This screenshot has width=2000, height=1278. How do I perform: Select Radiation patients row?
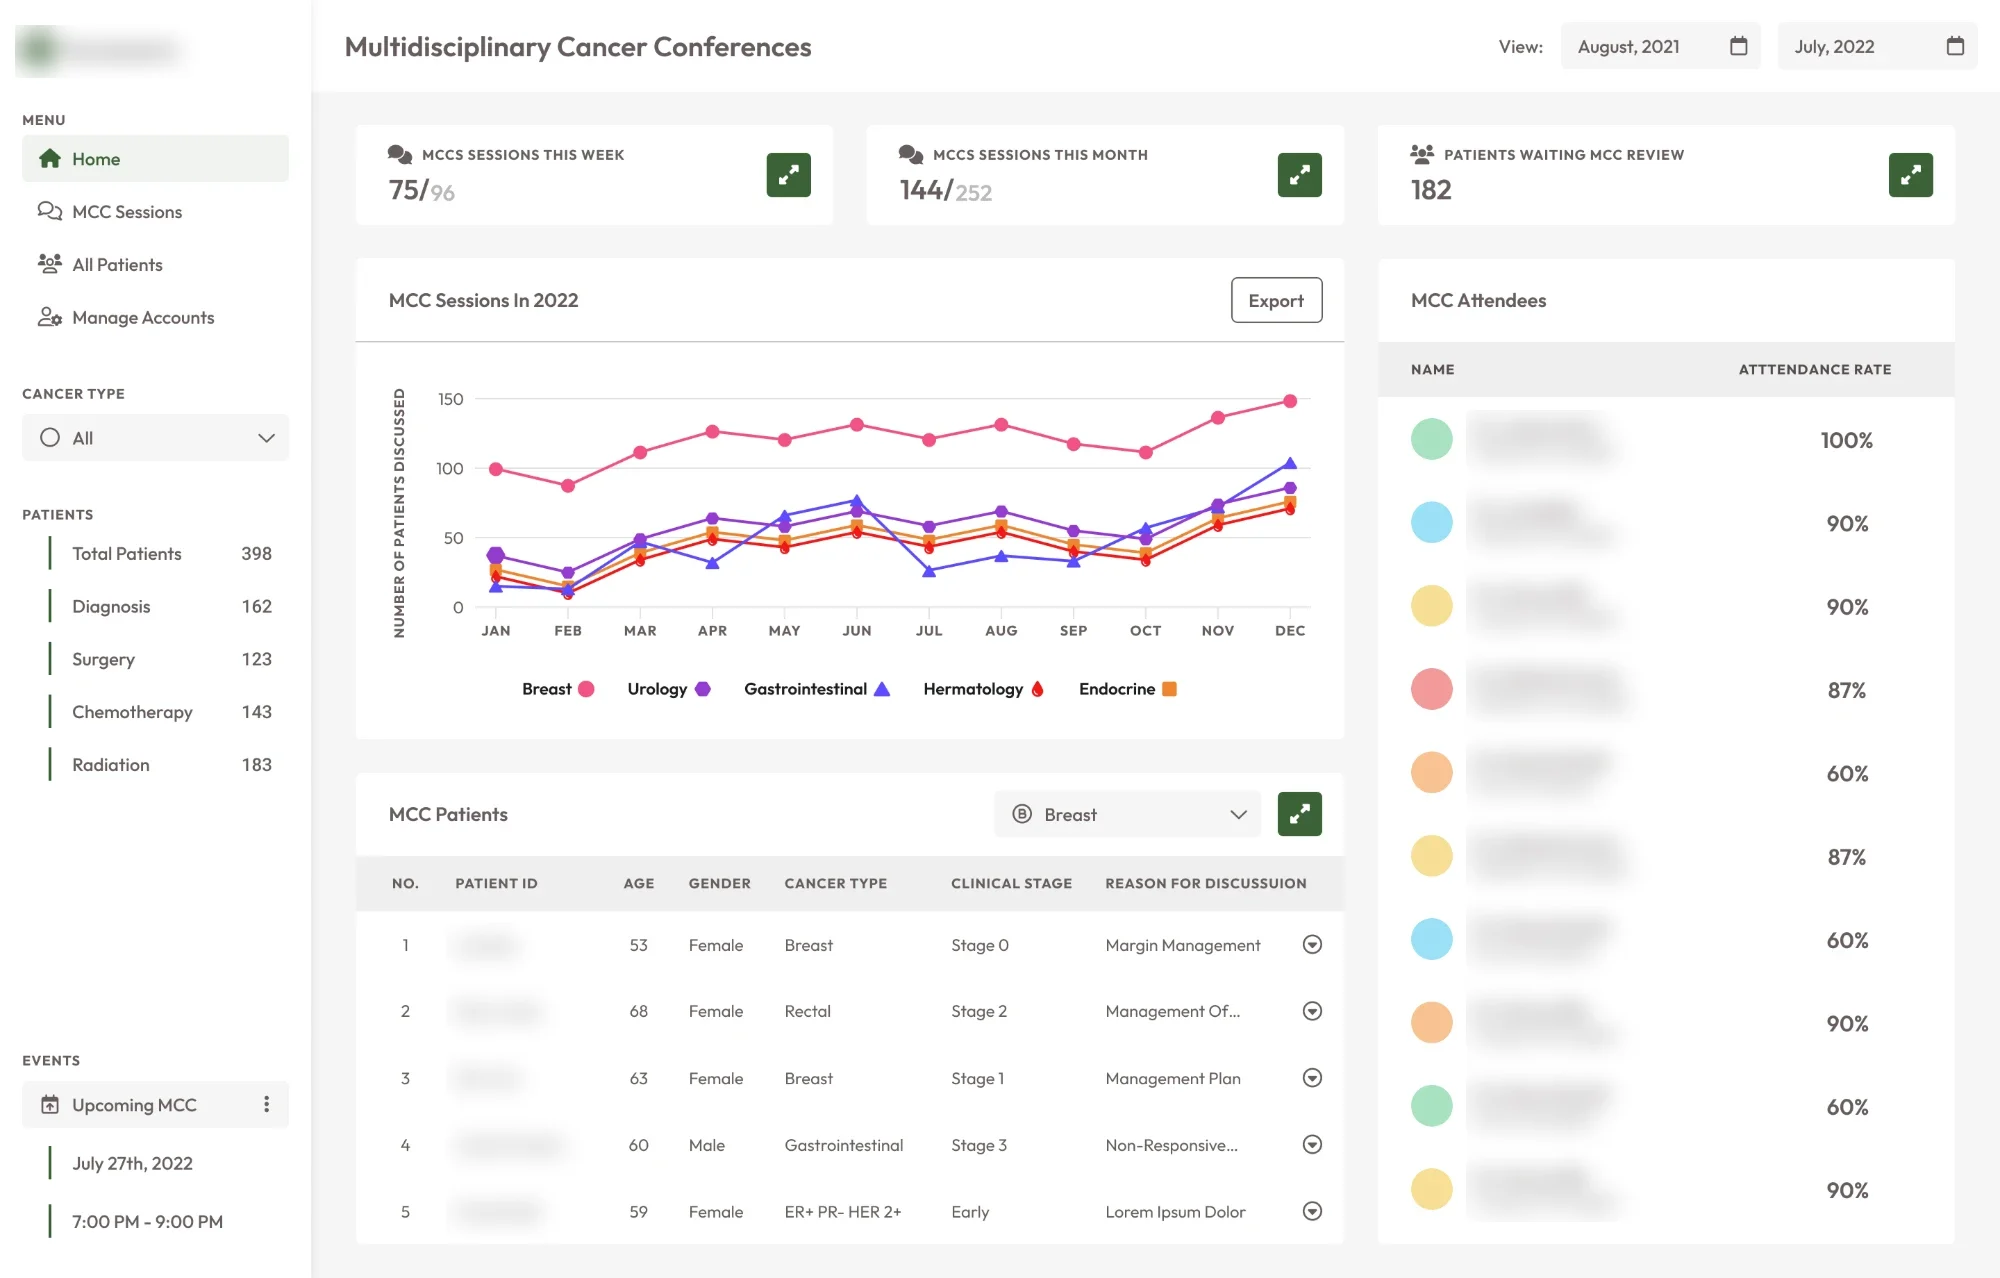(160, 764)
